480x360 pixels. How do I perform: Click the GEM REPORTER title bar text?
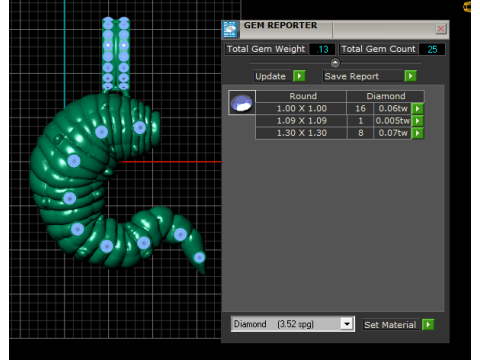pyautogui.click(x=280, y=25)
